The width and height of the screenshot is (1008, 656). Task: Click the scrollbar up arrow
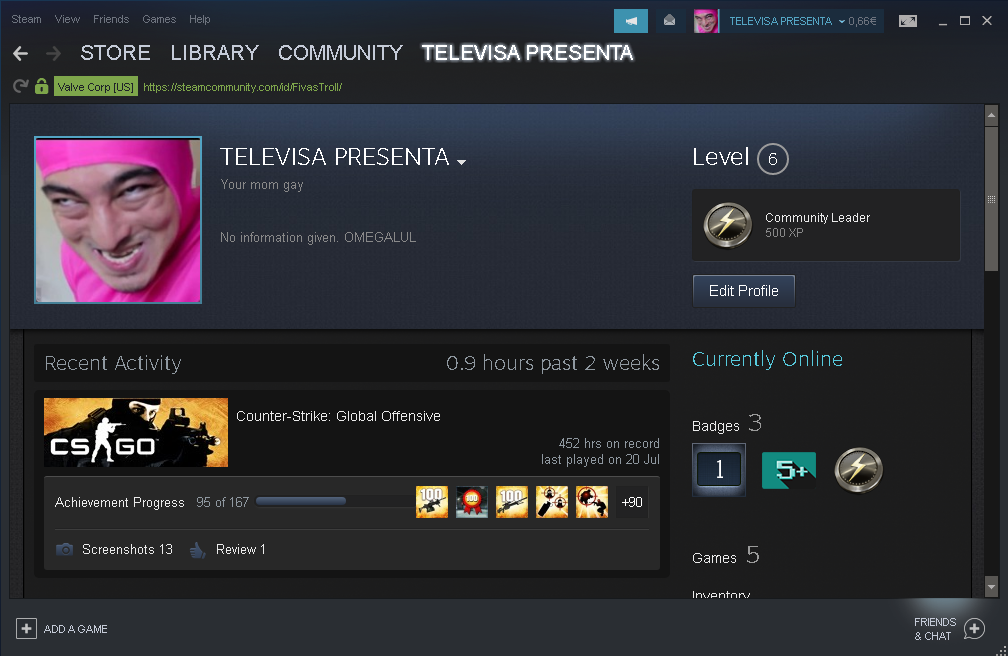click(991, 115)
